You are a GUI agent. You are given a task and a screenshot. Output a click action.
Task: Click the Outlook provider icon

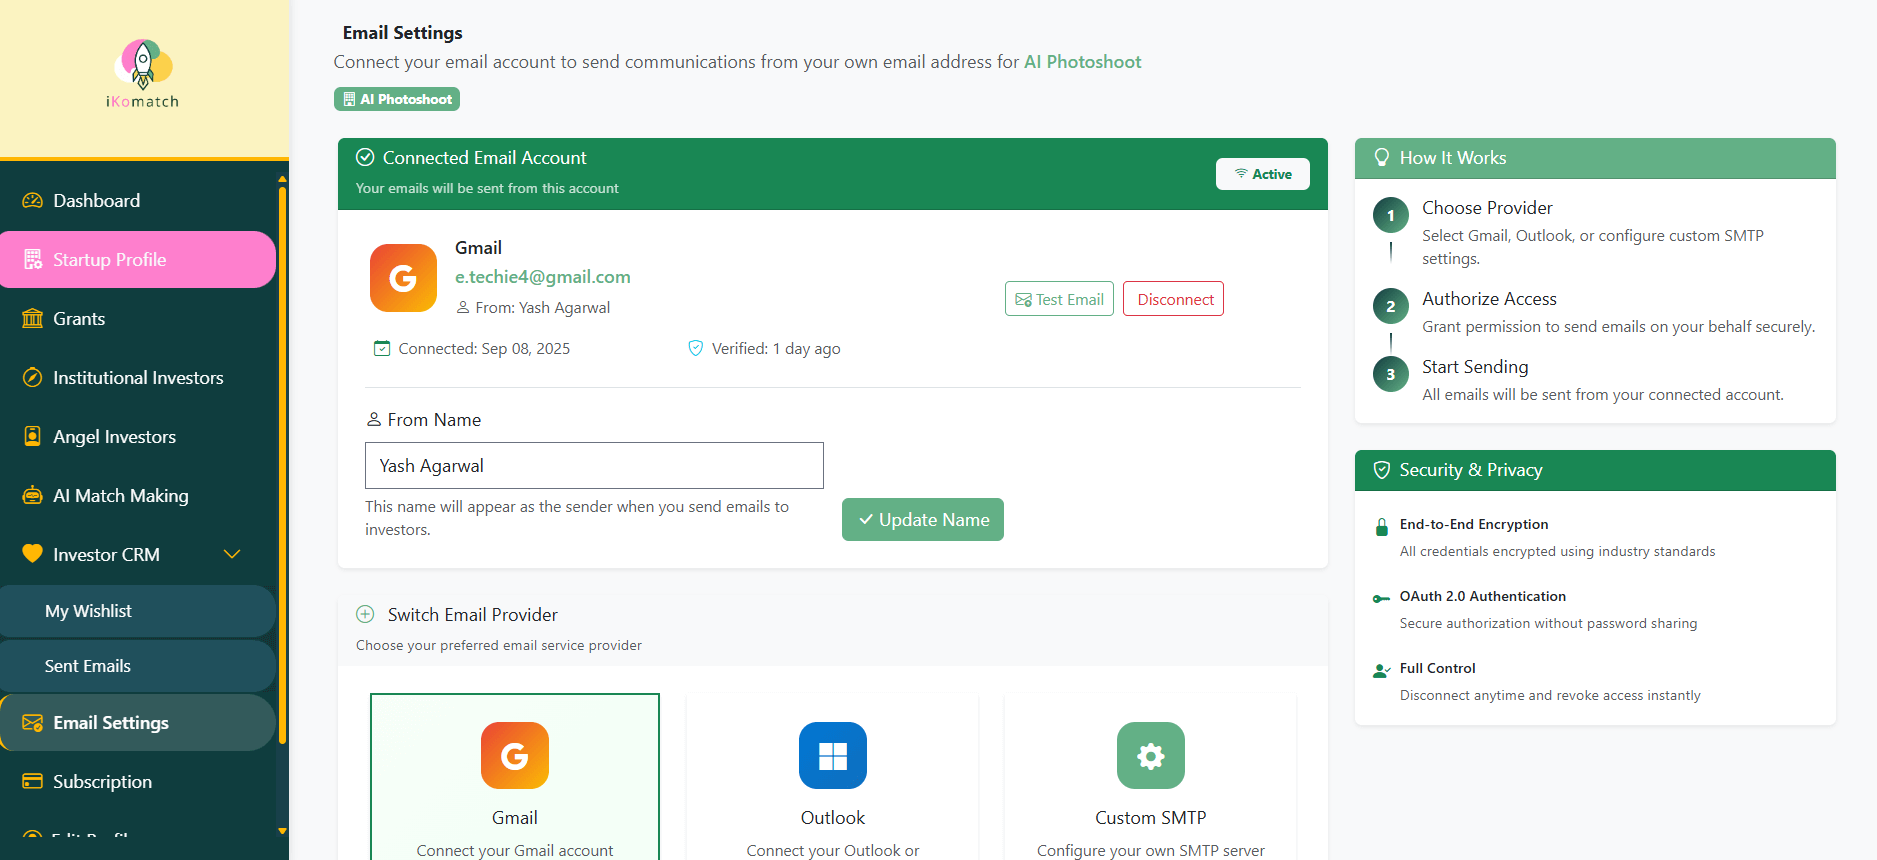coord(833,755)
